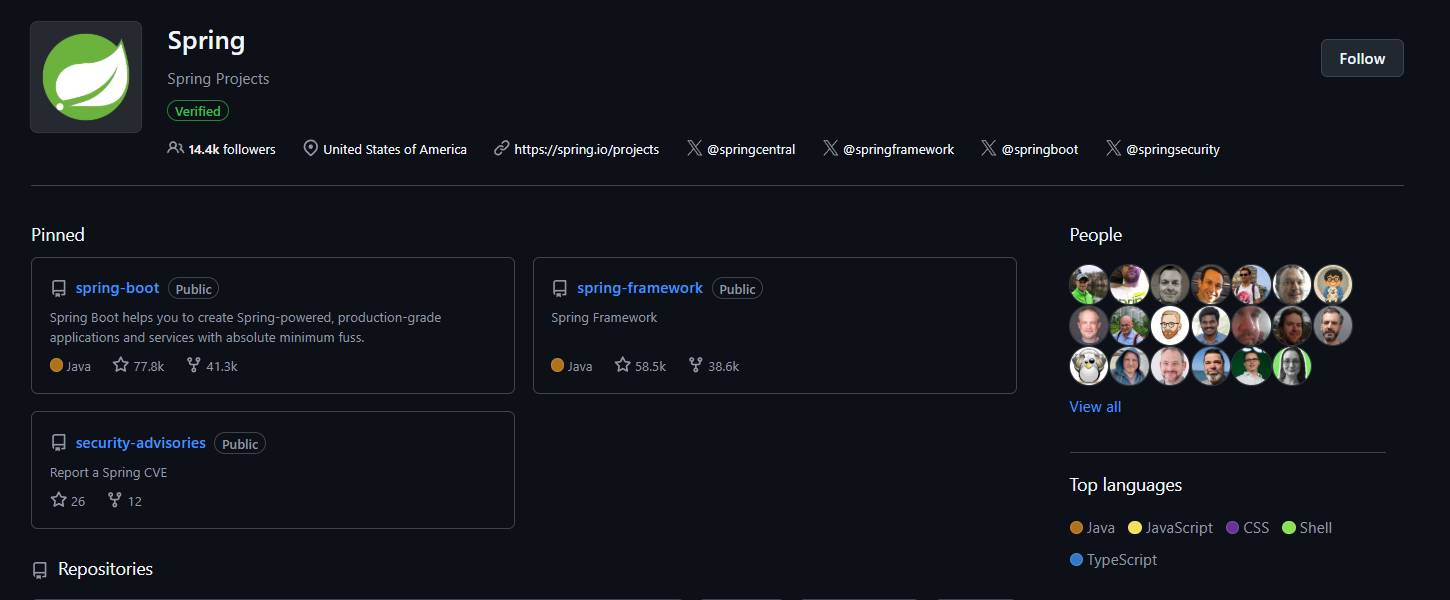Open the @springcentral X profile

point(750,149)
